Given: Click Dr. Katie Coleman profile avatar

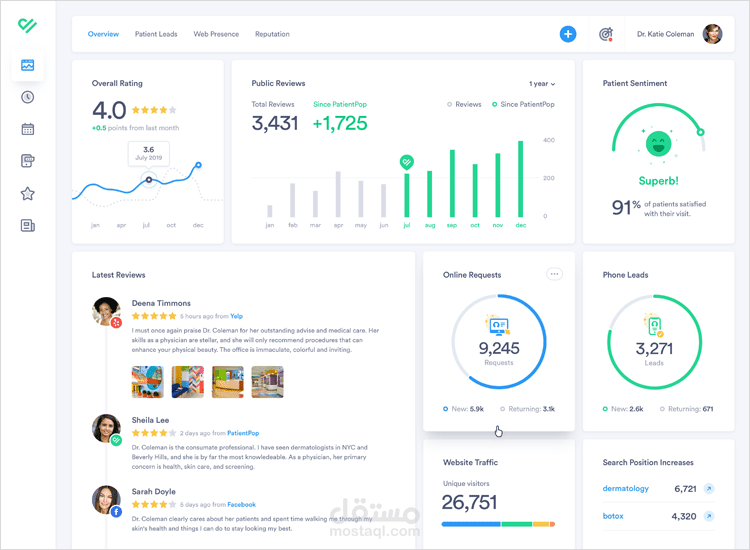Looking at the screenshot, I should [x=712, y=34].
